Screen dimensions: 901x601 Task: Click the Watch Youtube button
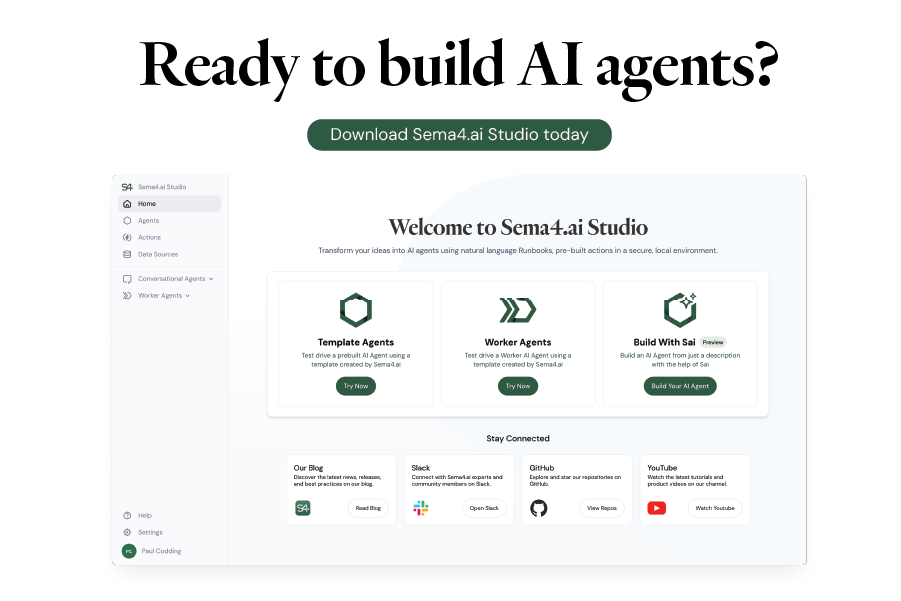pyautogui.click(x=715, y=508)
